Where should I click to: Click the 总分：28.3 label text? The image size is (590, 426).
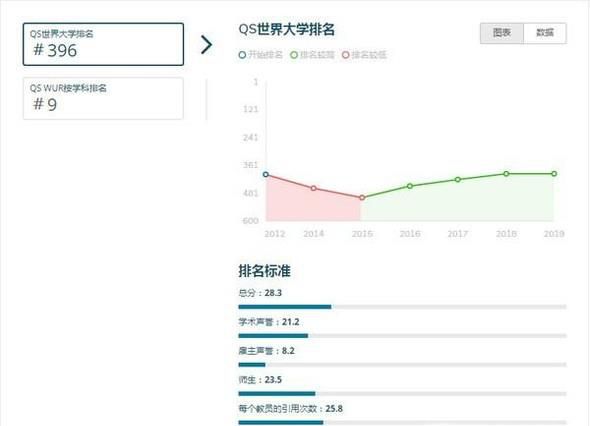pyautogui.click(x=260, y=293)
